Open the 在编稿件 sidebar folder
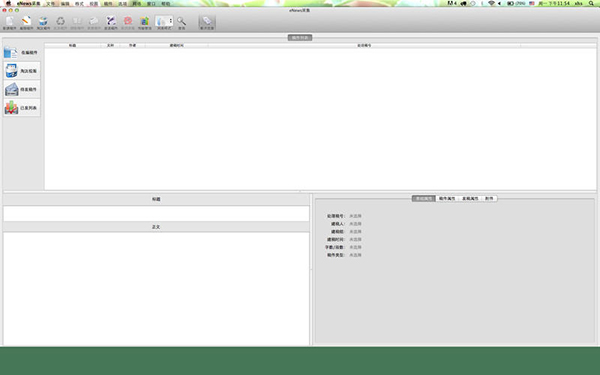Screen dimensions: 600x375 pyautogui.click(x=21, y=52)
